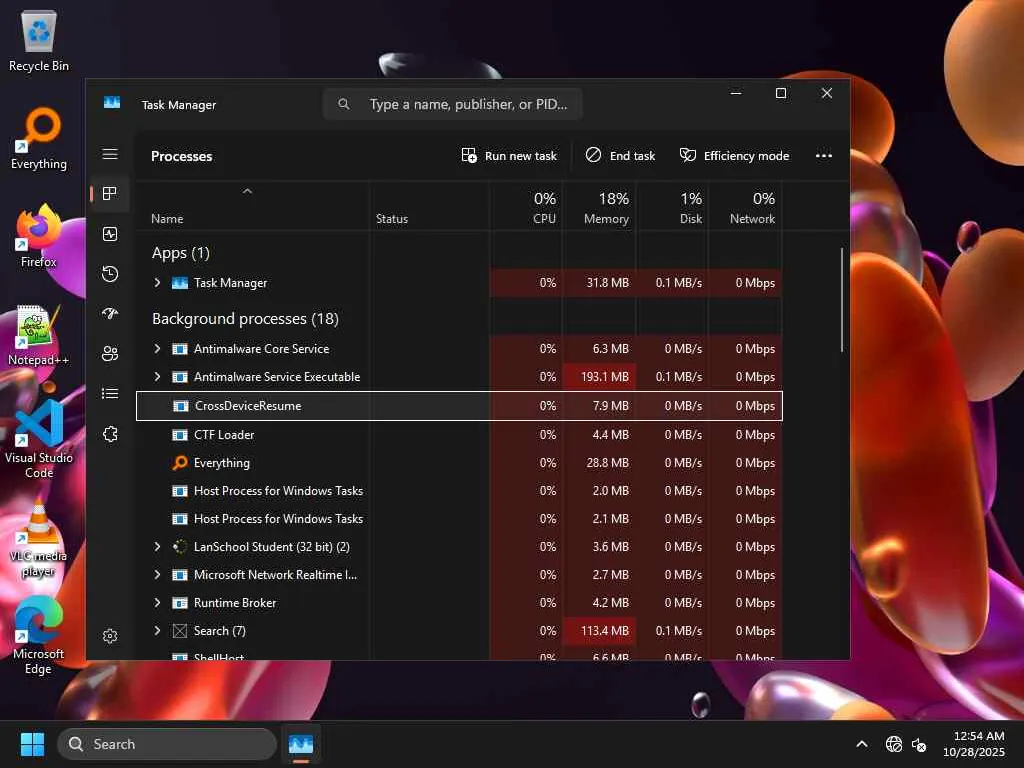Click the End task button
The height and width of the screenshot is (768, 1024).
pyautogui.click(x=620, y=155)
